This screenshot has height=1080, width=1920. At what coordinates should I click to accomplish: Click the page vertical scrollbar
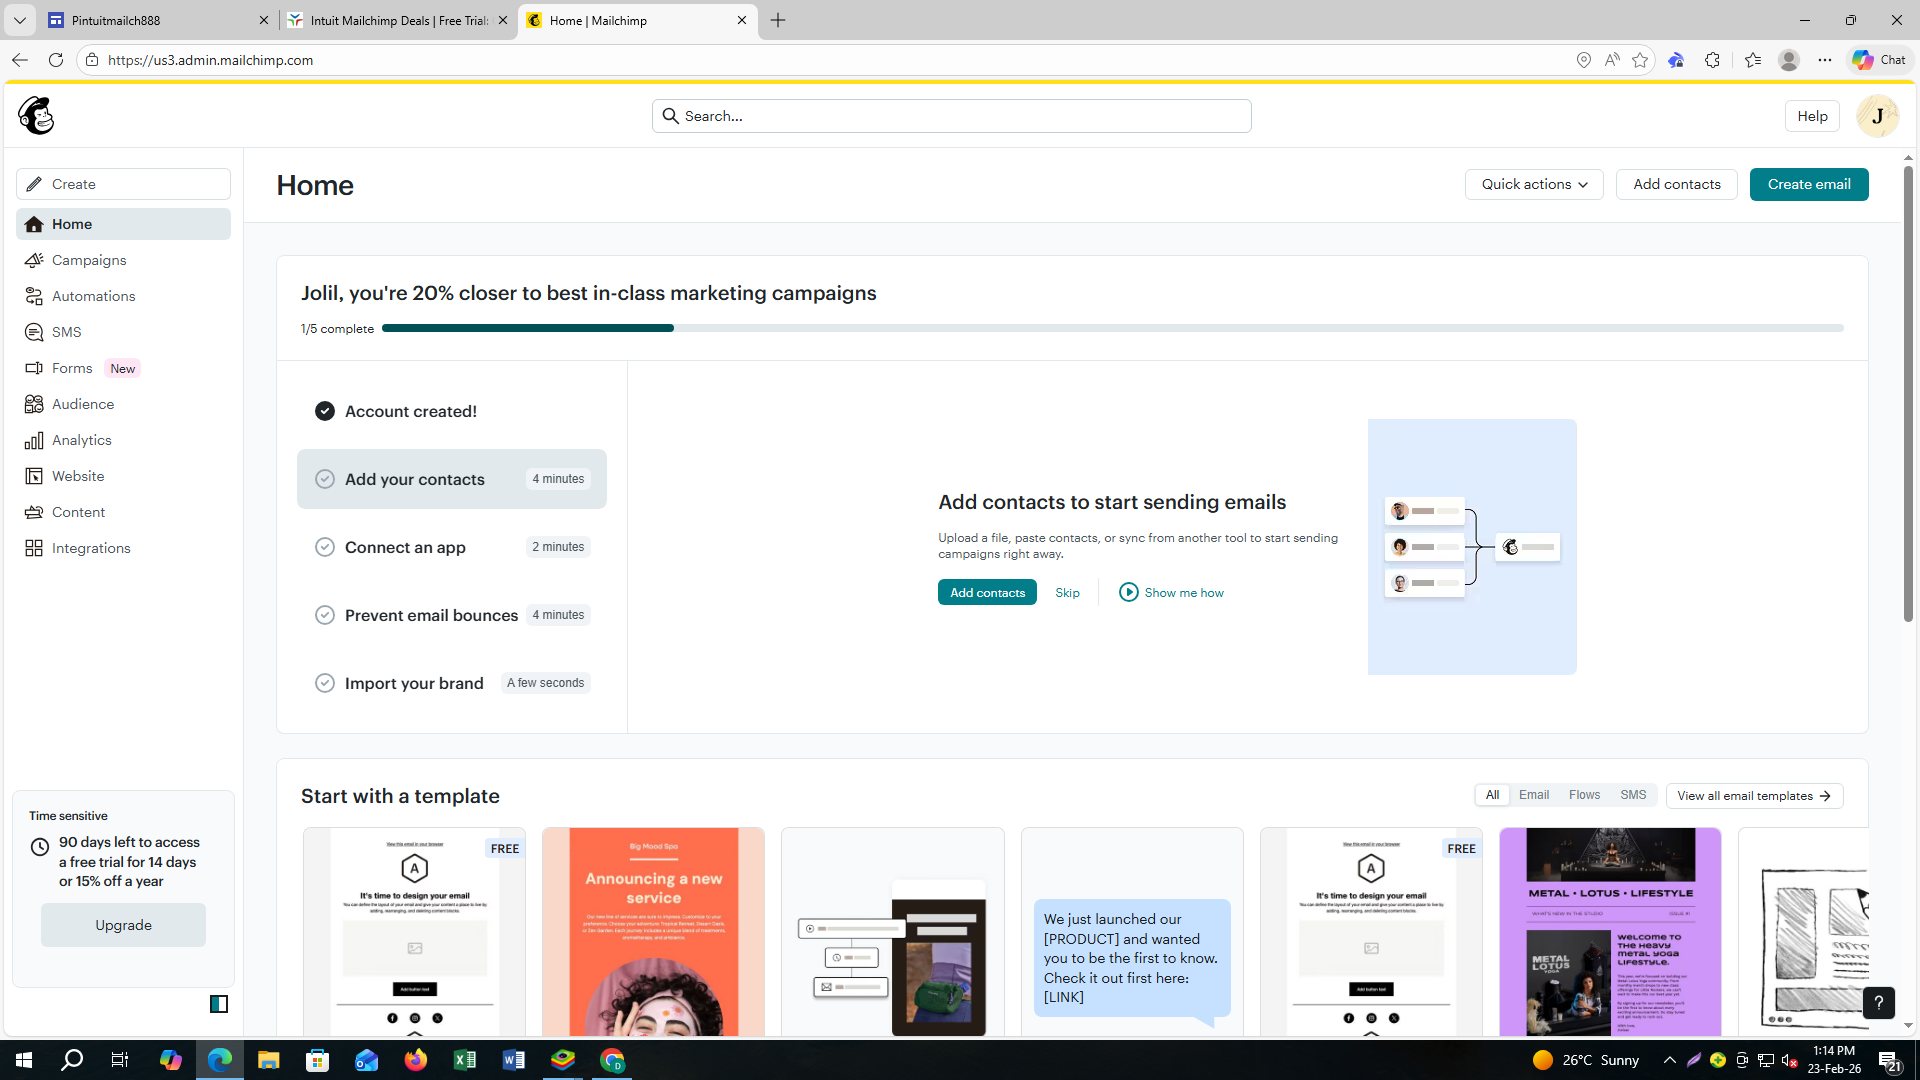pyautogui.click(x=1908, y=394)
